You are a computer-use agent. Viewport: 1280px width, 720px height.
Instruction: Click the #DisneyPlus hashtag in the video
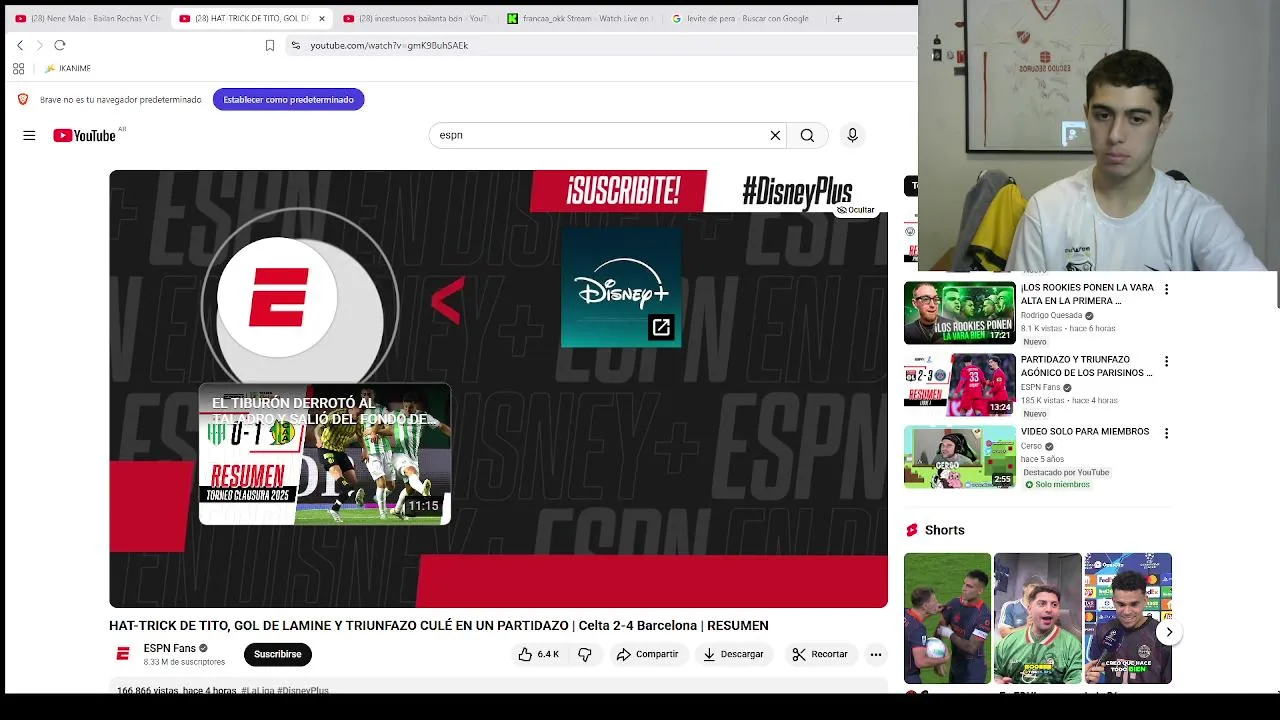click(797, 192)
